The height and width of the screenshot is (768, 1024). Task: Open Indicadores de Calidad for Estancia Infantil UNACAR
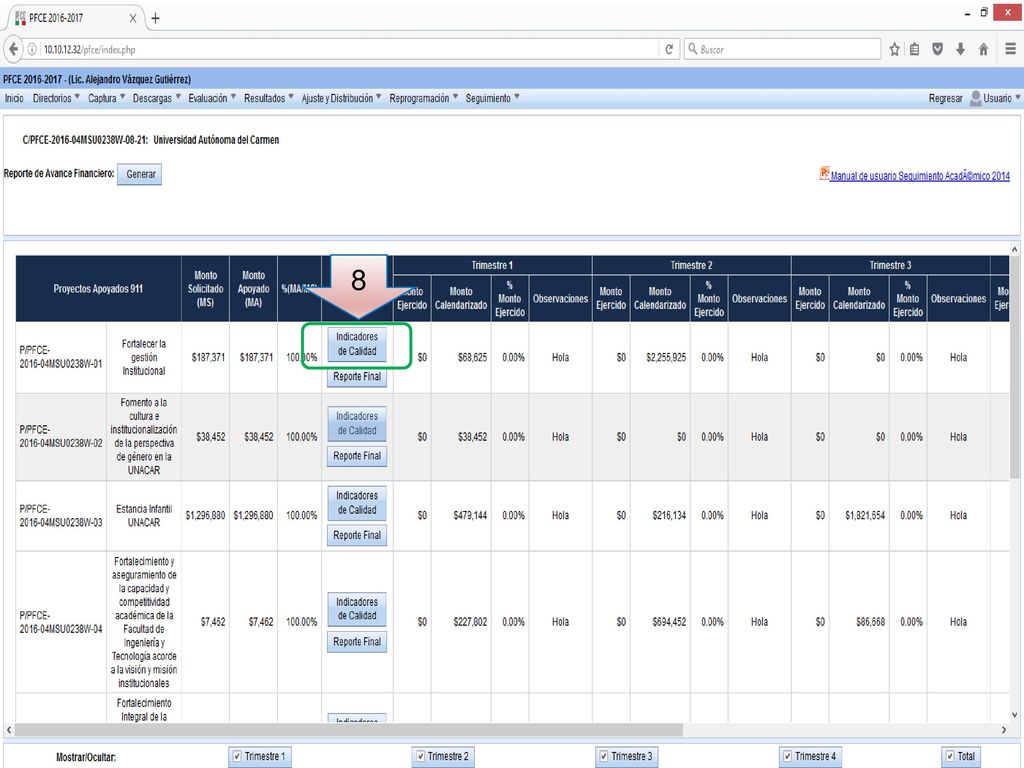tap(357, 503)
